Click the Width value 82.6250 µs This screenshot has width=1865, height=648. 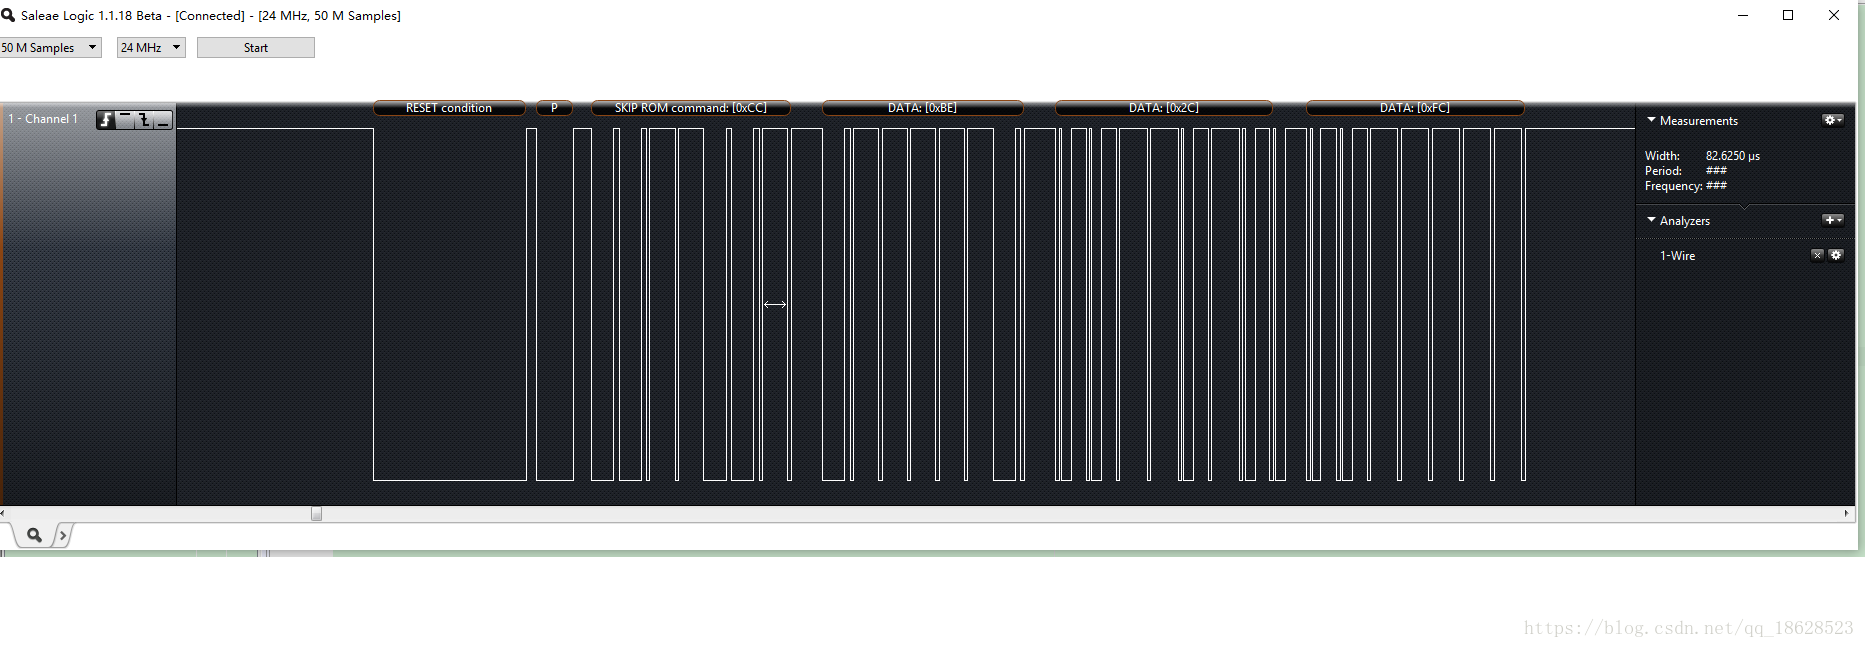(x=1733, y=156)
